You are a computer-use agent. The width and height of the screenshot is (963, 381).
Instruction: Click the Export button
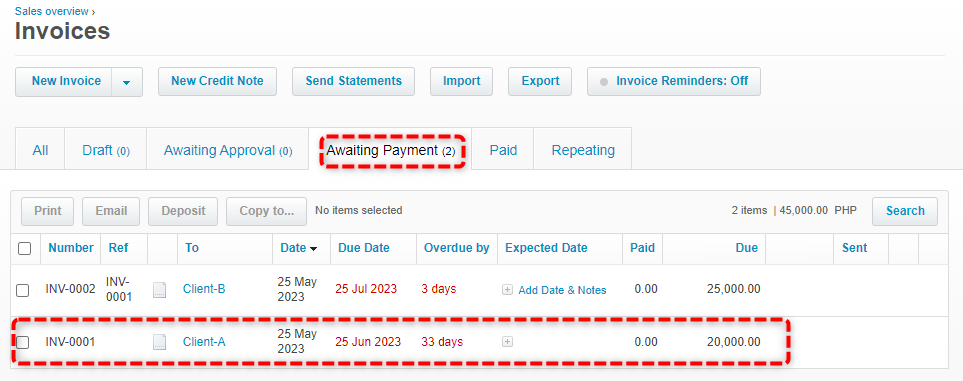[x=540, y=81]
